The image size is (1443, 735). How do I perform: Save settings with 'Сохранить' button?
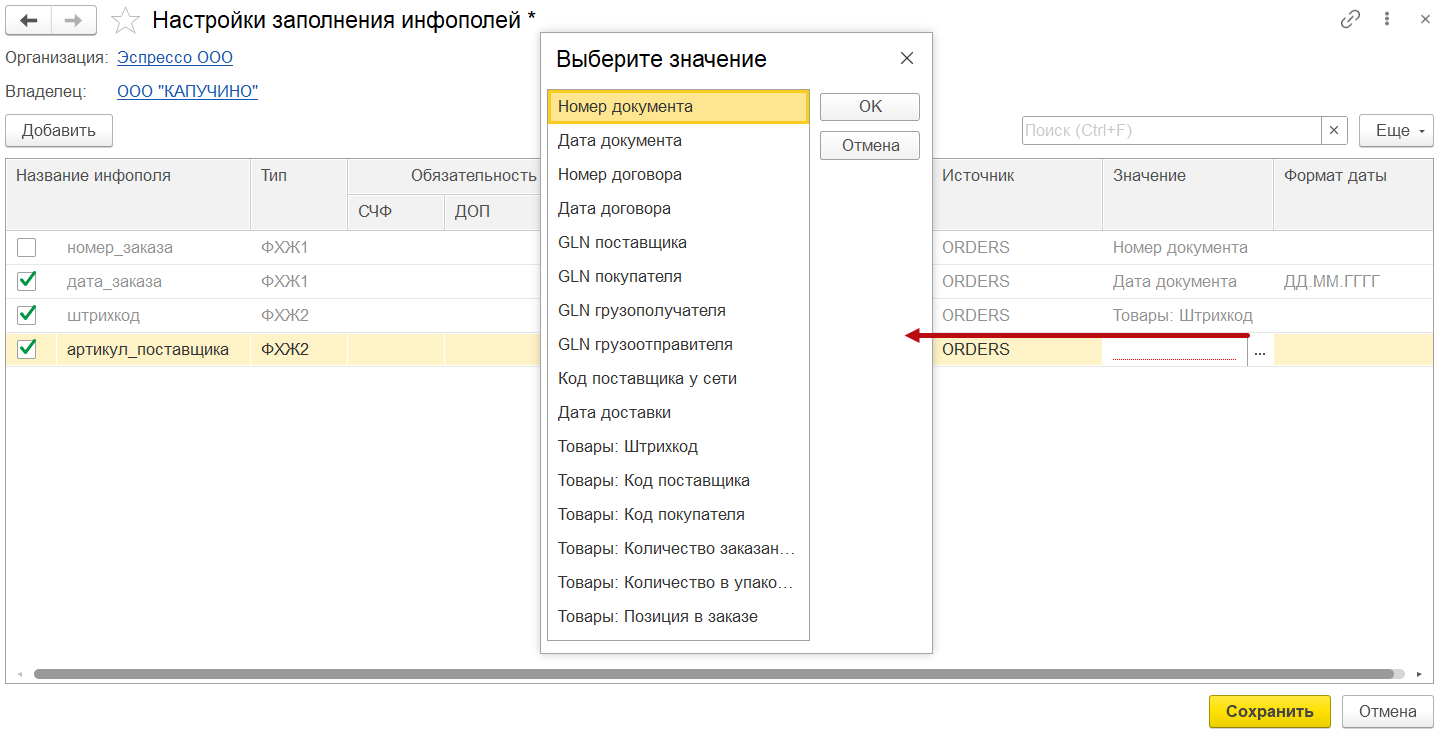point(1269,712)
